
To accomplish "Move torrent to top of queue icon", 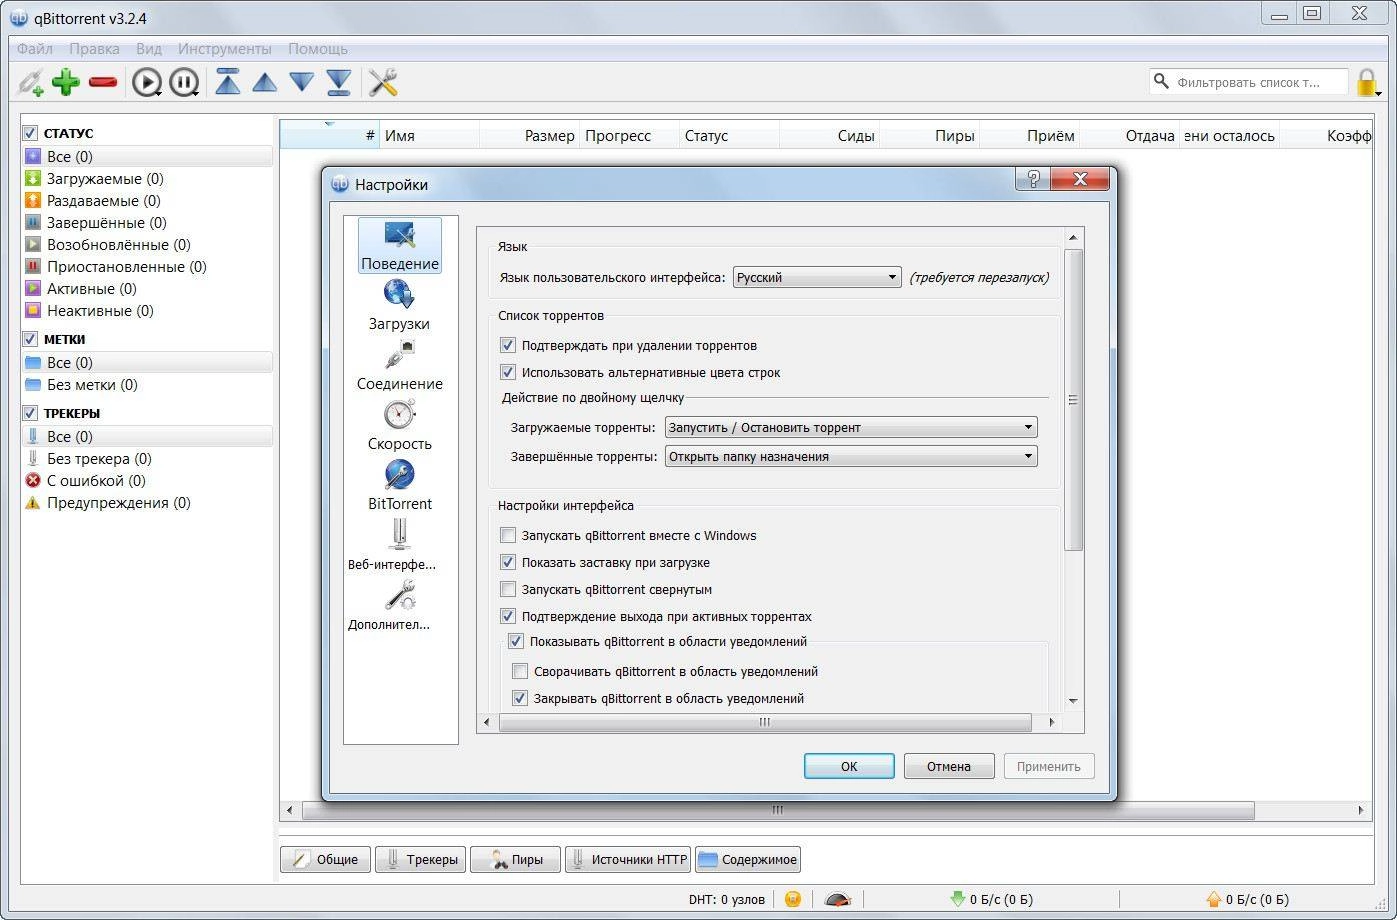I will point(228,82).
